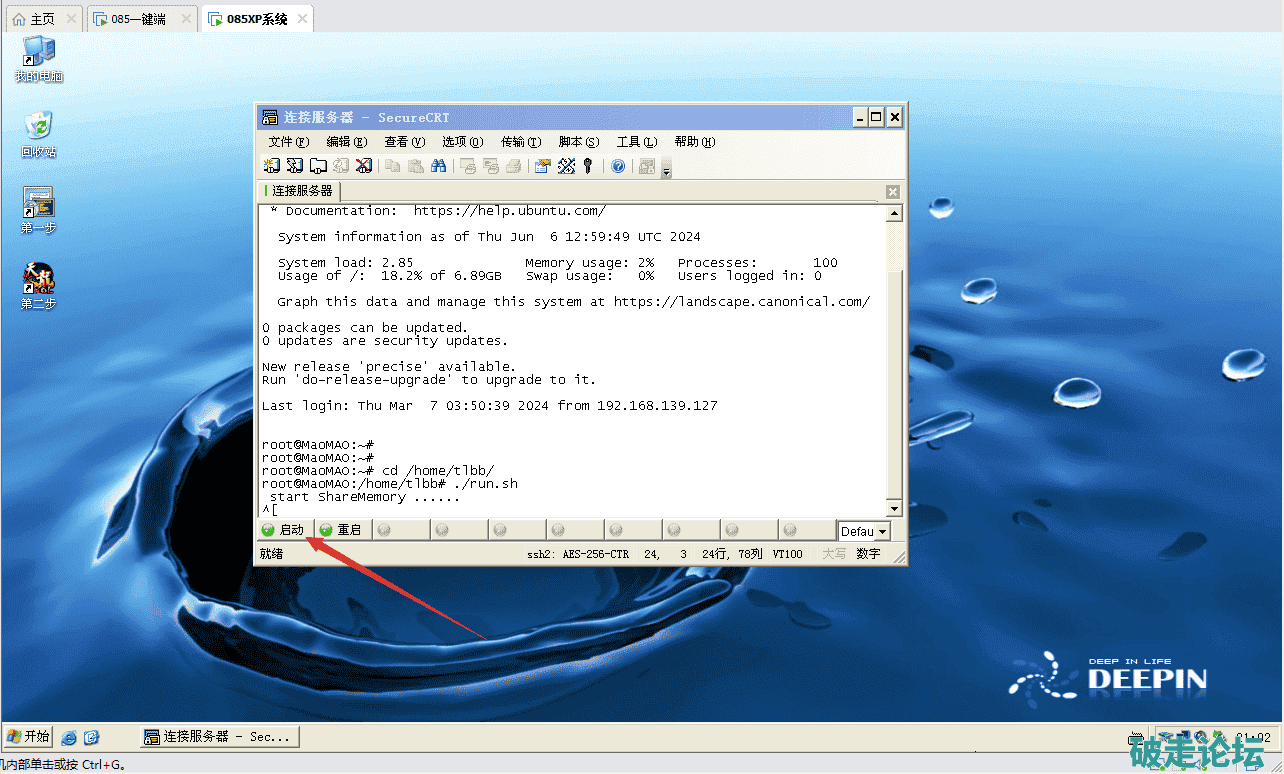Image resolution: width=1284 pixels, height=774 pixels.
Task: Open the Default button bar dropdown
Action: (x=881, y=532)
